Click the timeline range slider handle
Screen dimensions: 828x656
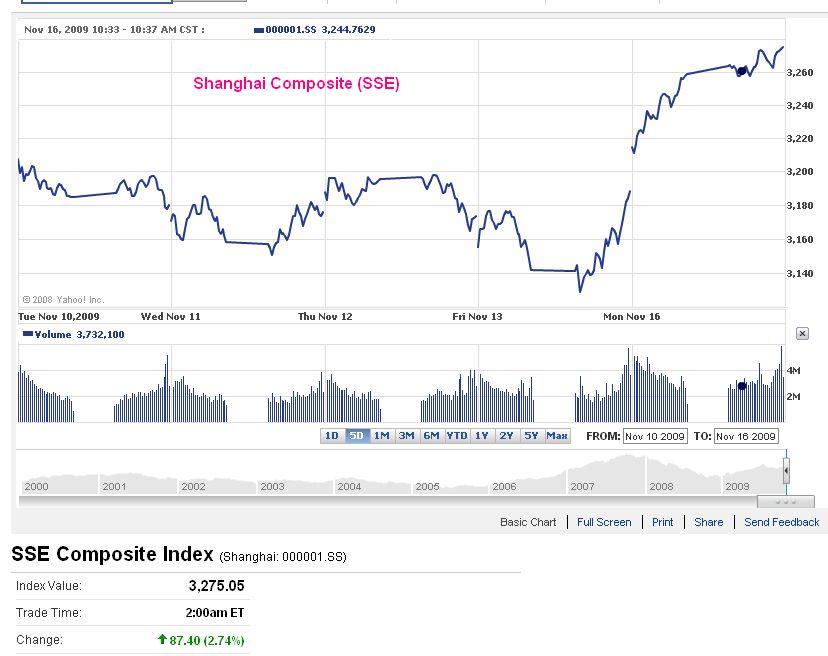click(786, 470)
